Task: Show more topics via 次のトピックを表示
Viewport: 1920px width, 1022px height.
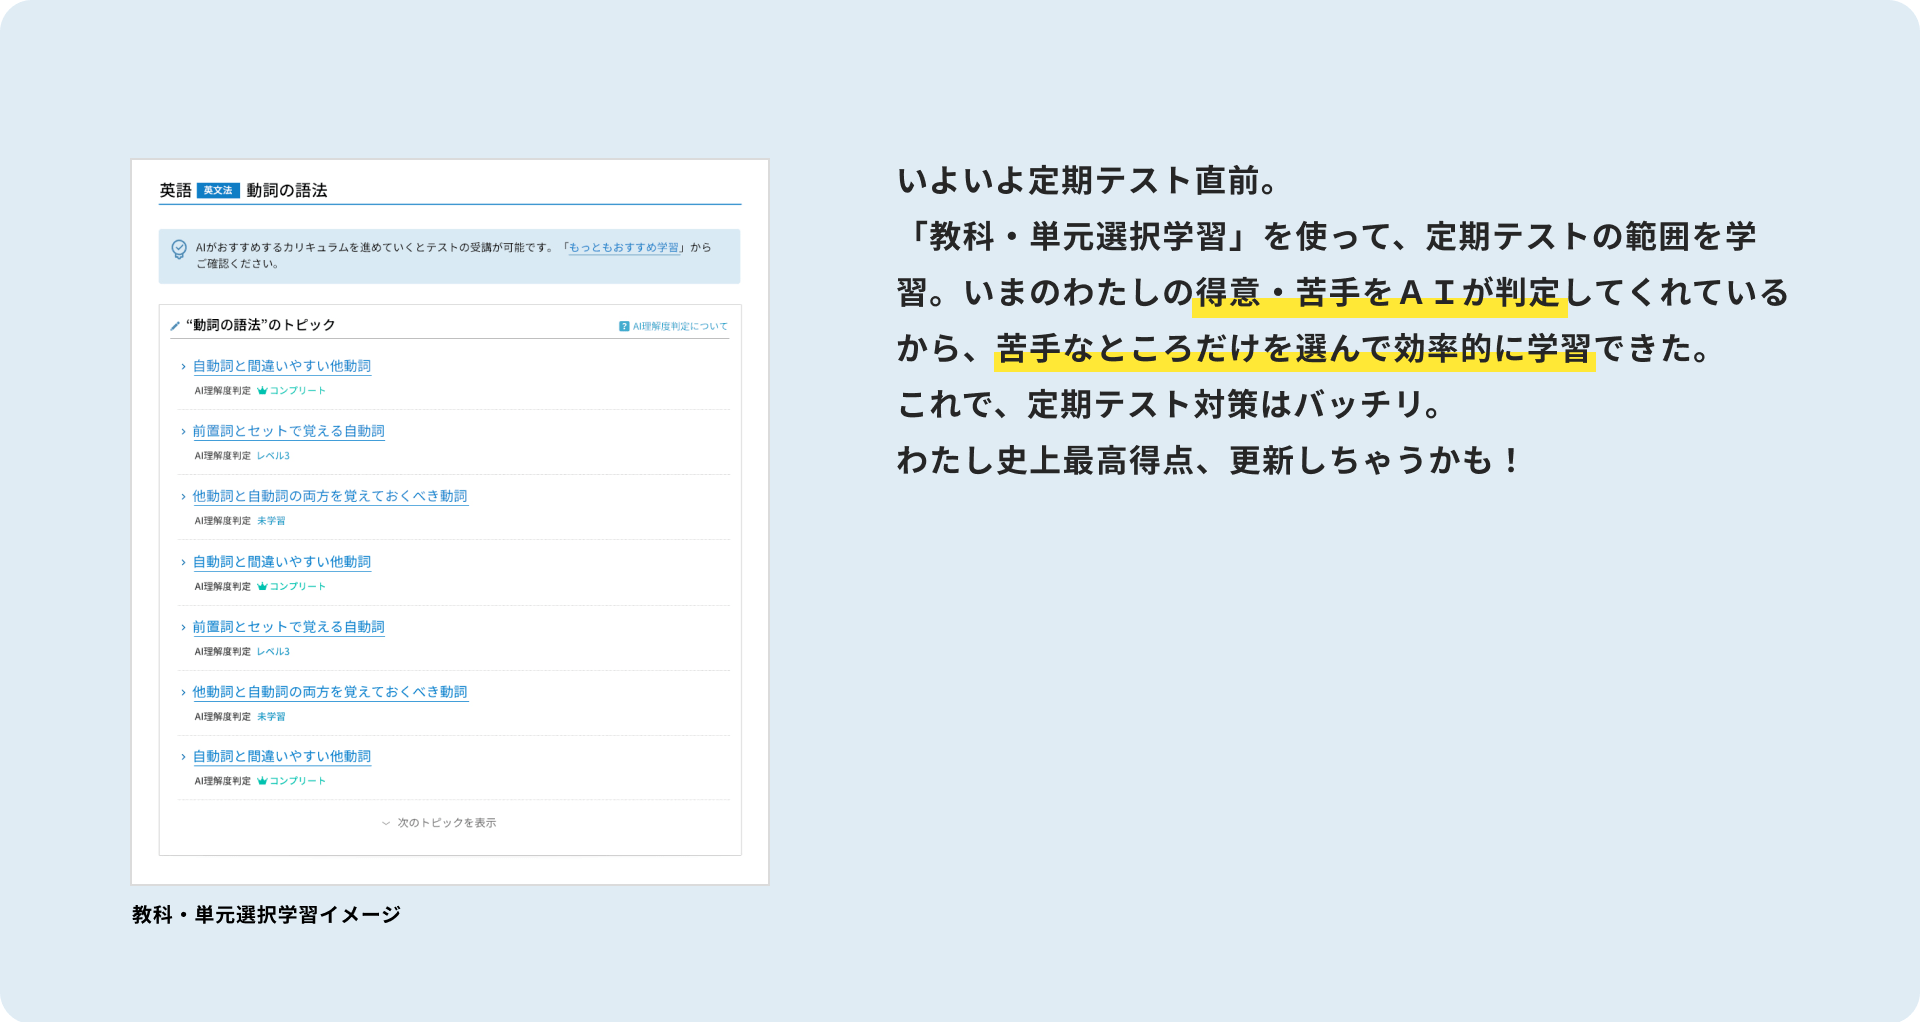Action: tap(446, 822)
